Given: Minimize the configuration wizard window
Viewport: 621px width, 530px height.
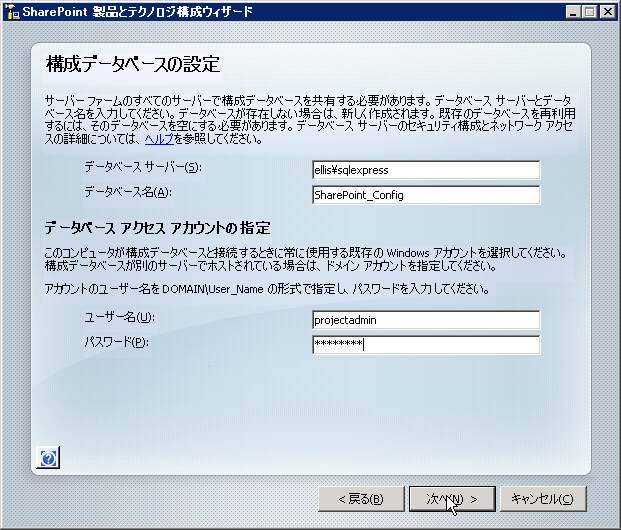Looking at the screenshot, I should (571, 12).
